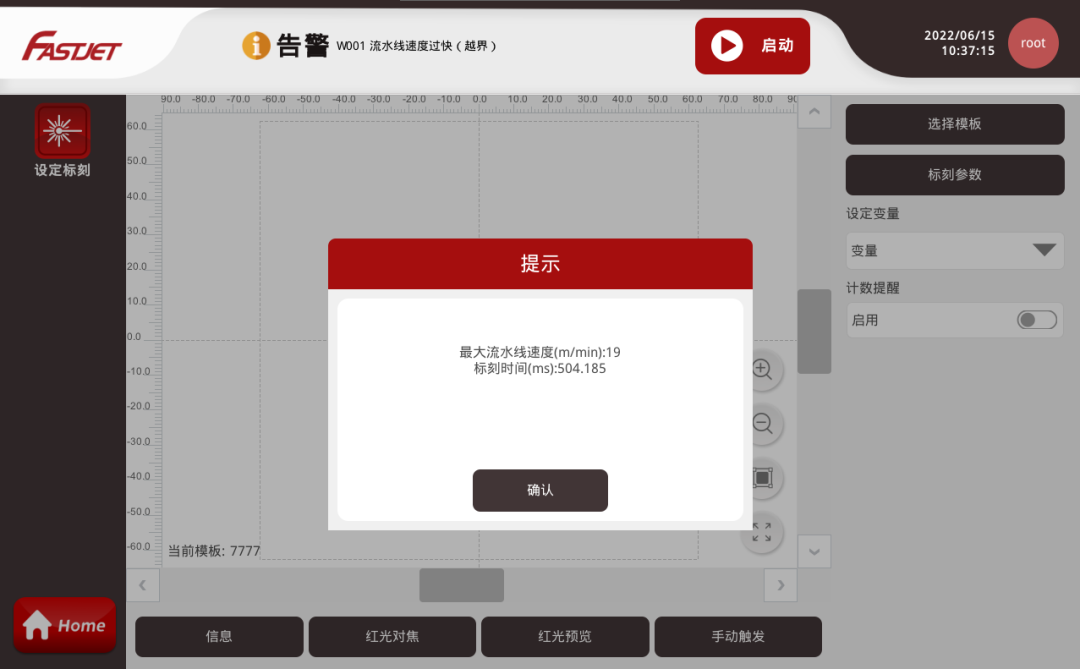Click the root user avatar

click(1032, 44)
